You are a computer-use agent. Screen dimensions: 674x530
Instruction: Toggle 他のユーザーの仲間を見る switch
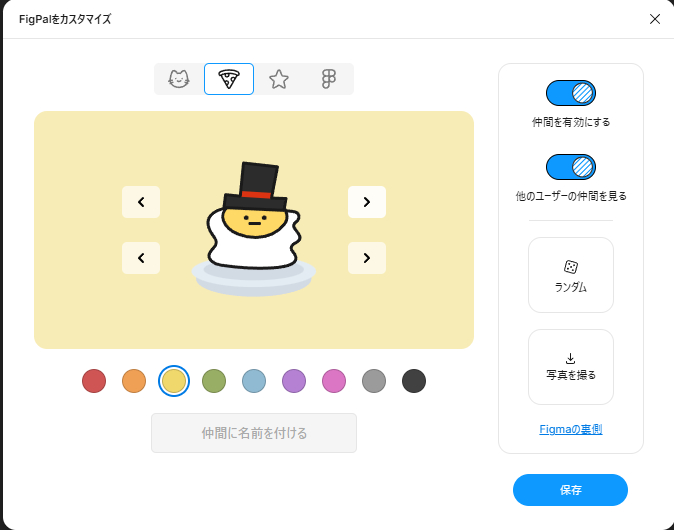tap(571, 167)
